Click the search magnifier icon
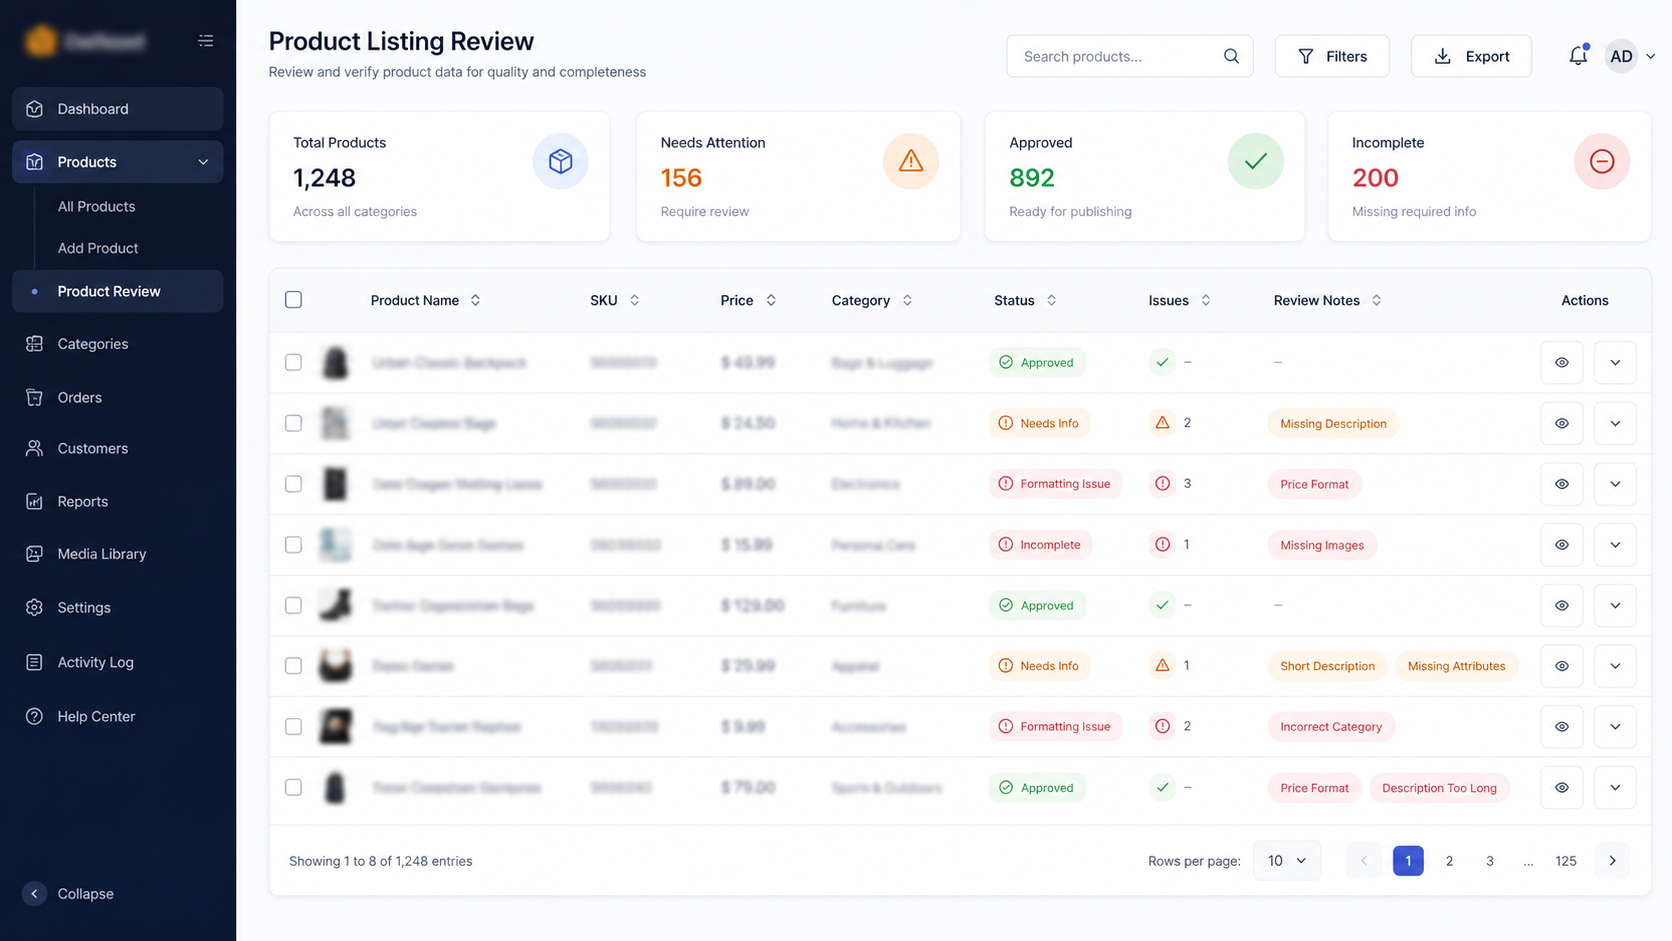Viewport: 1672px width, 941px height. [1231, 56]
